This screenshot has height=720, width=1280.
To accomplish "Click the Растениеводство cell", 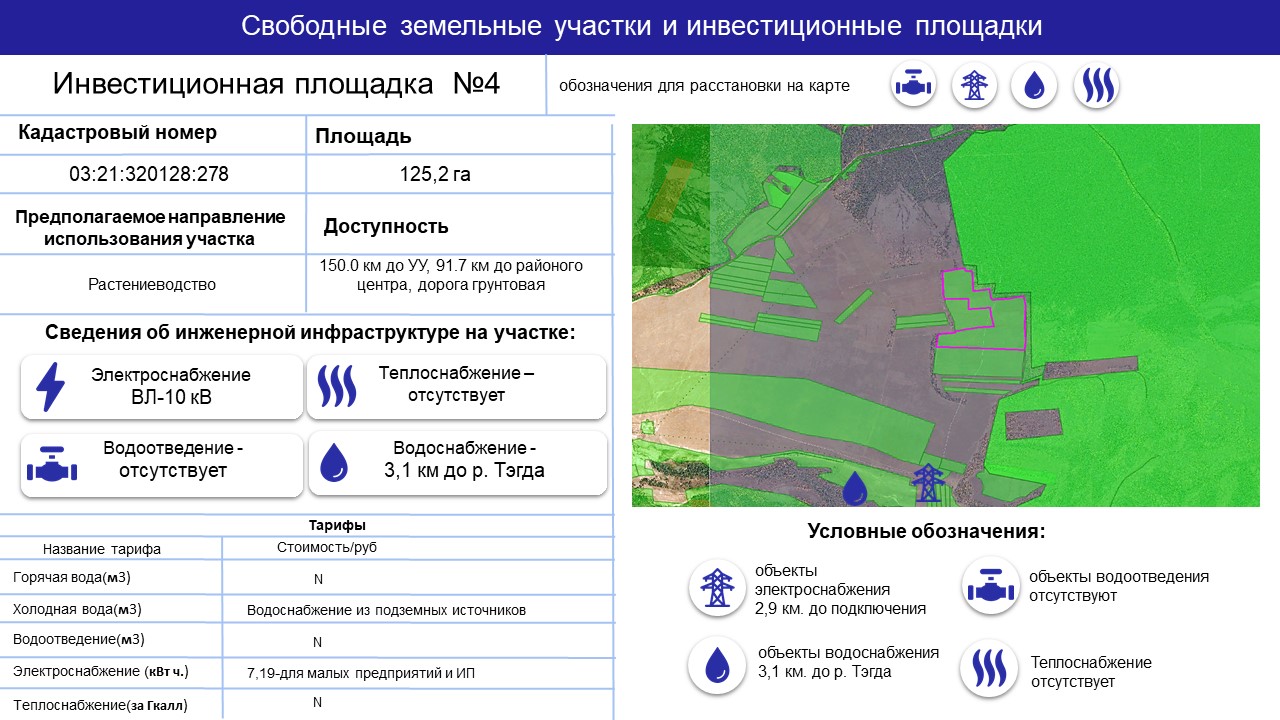I will pyautogui.click(x=152, y=284).
